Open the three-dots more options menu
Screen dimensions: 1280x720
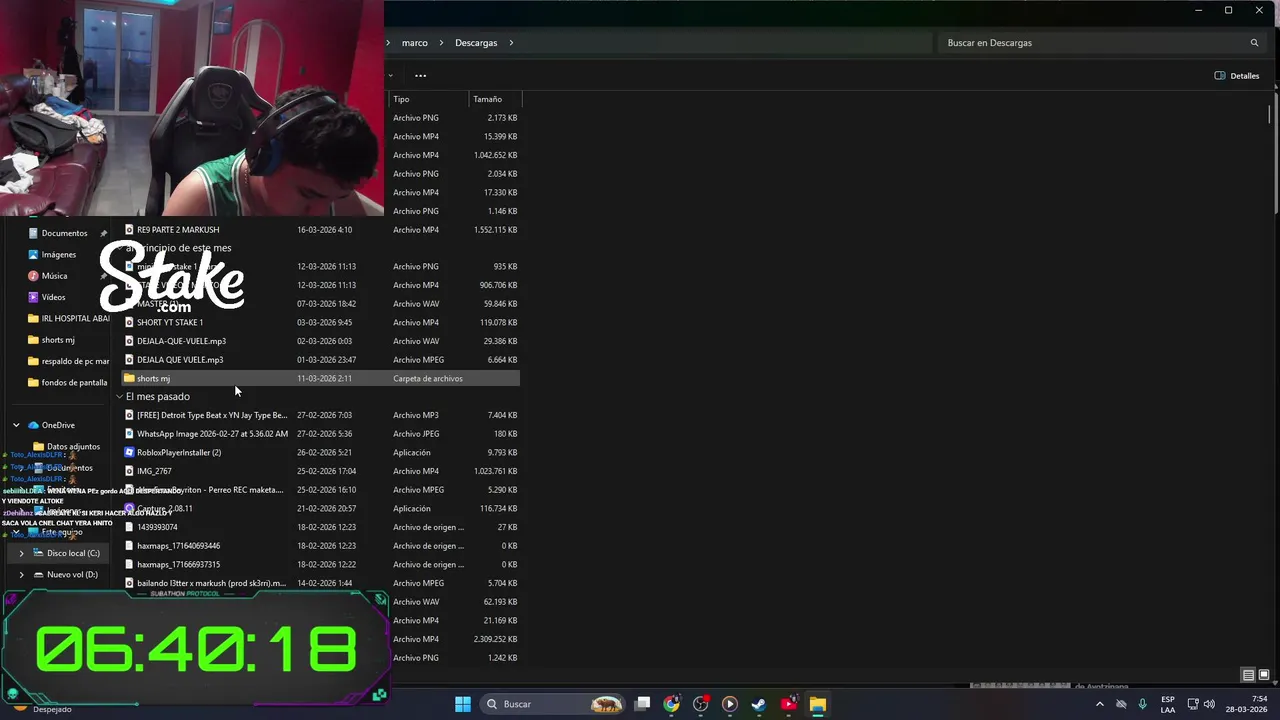420,76
